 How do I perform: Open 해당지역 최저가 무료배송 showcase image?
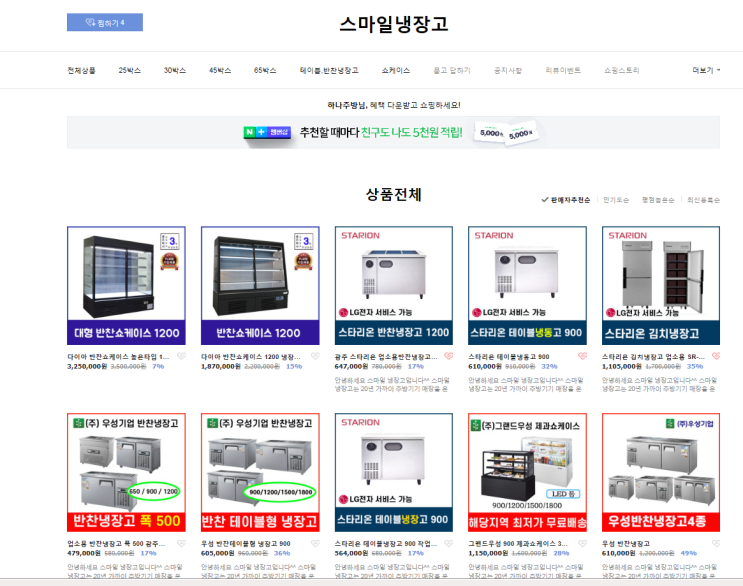527,472
